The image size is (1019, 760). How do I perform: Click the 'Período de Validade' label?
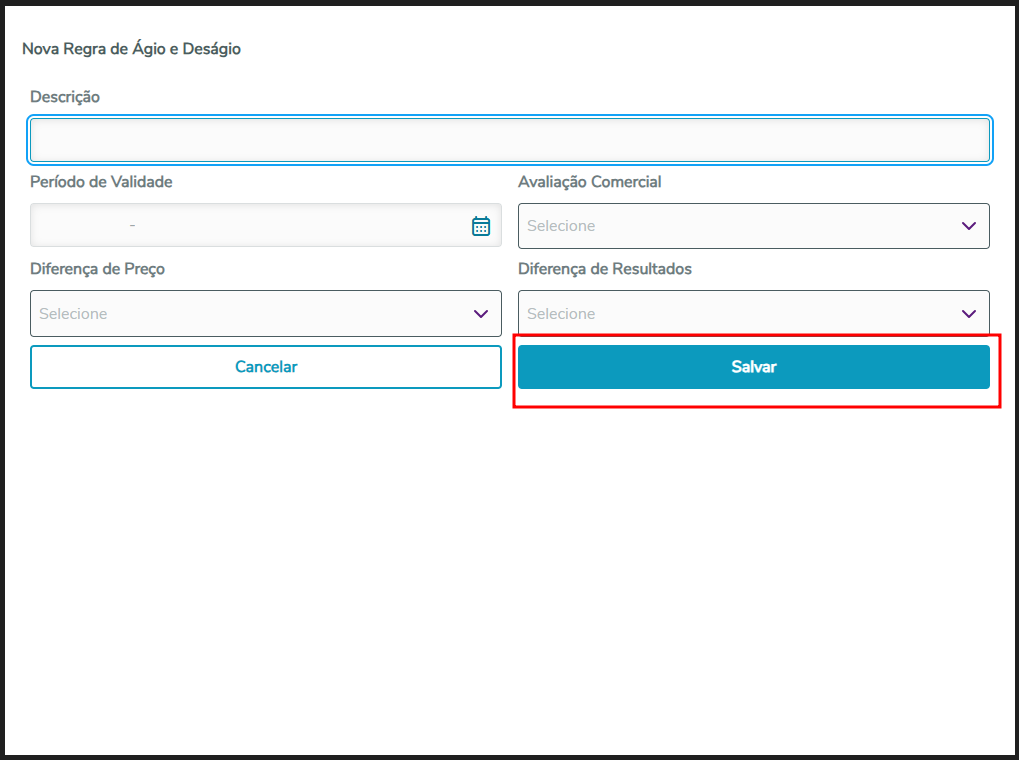pyautogui.click(x=101, y=181)
